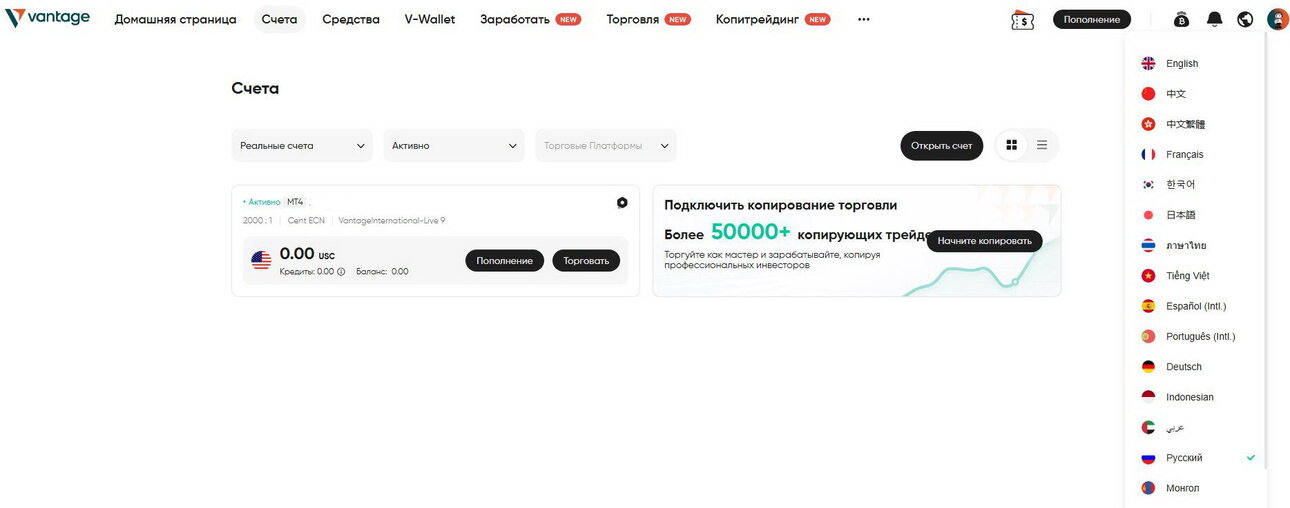Switch to list view layout

point(1041,145)
